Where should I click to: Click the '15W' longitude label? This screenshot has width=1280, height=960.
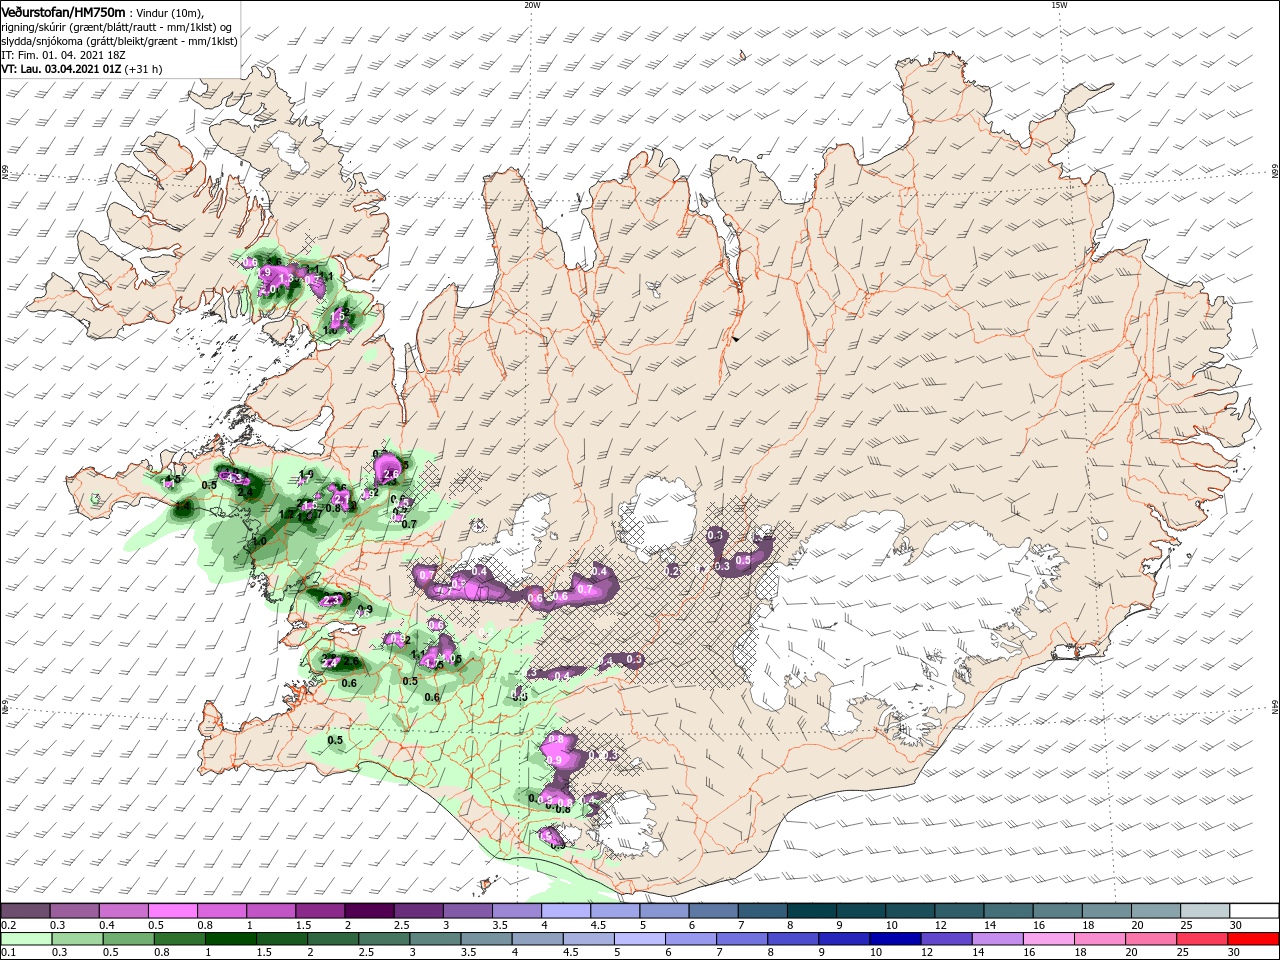pyautogui.click(x=1059, y=4)
